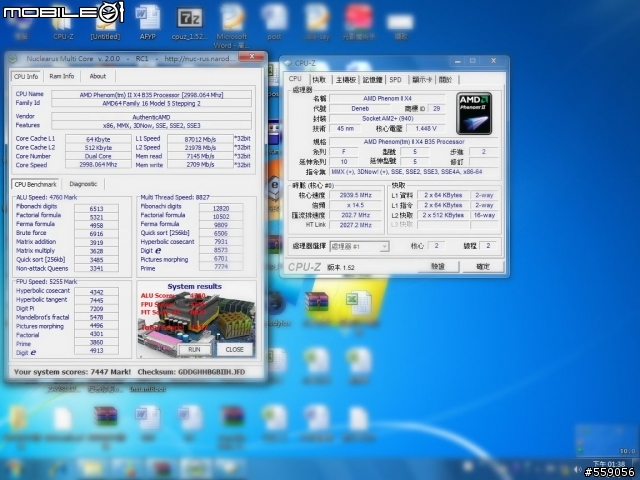
Task: Click the RUN button in Nuclearus
Action: click(194, 350)
